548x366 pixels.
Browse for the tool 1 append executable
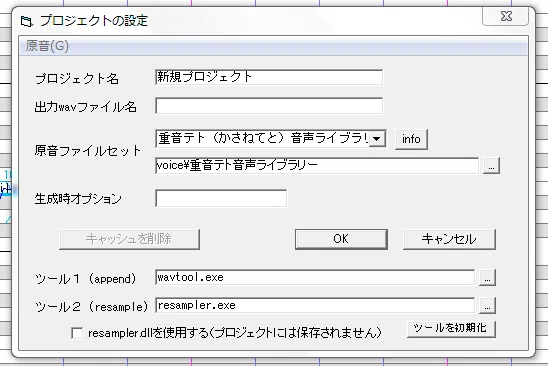point(487,278)
